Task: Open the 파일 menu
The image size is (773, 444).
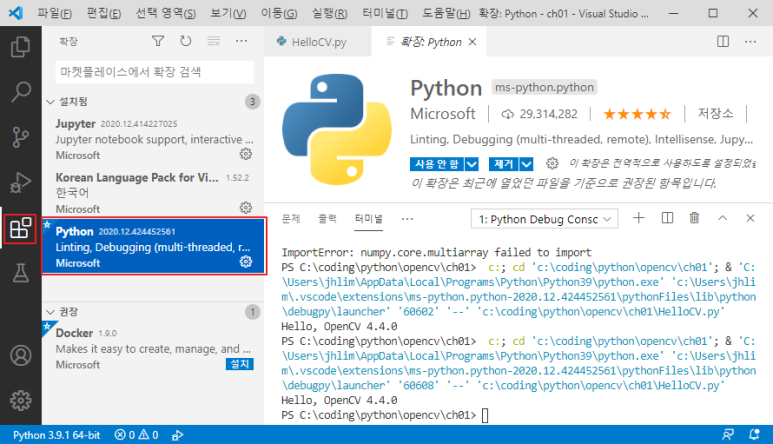Action: click(54, 13)
